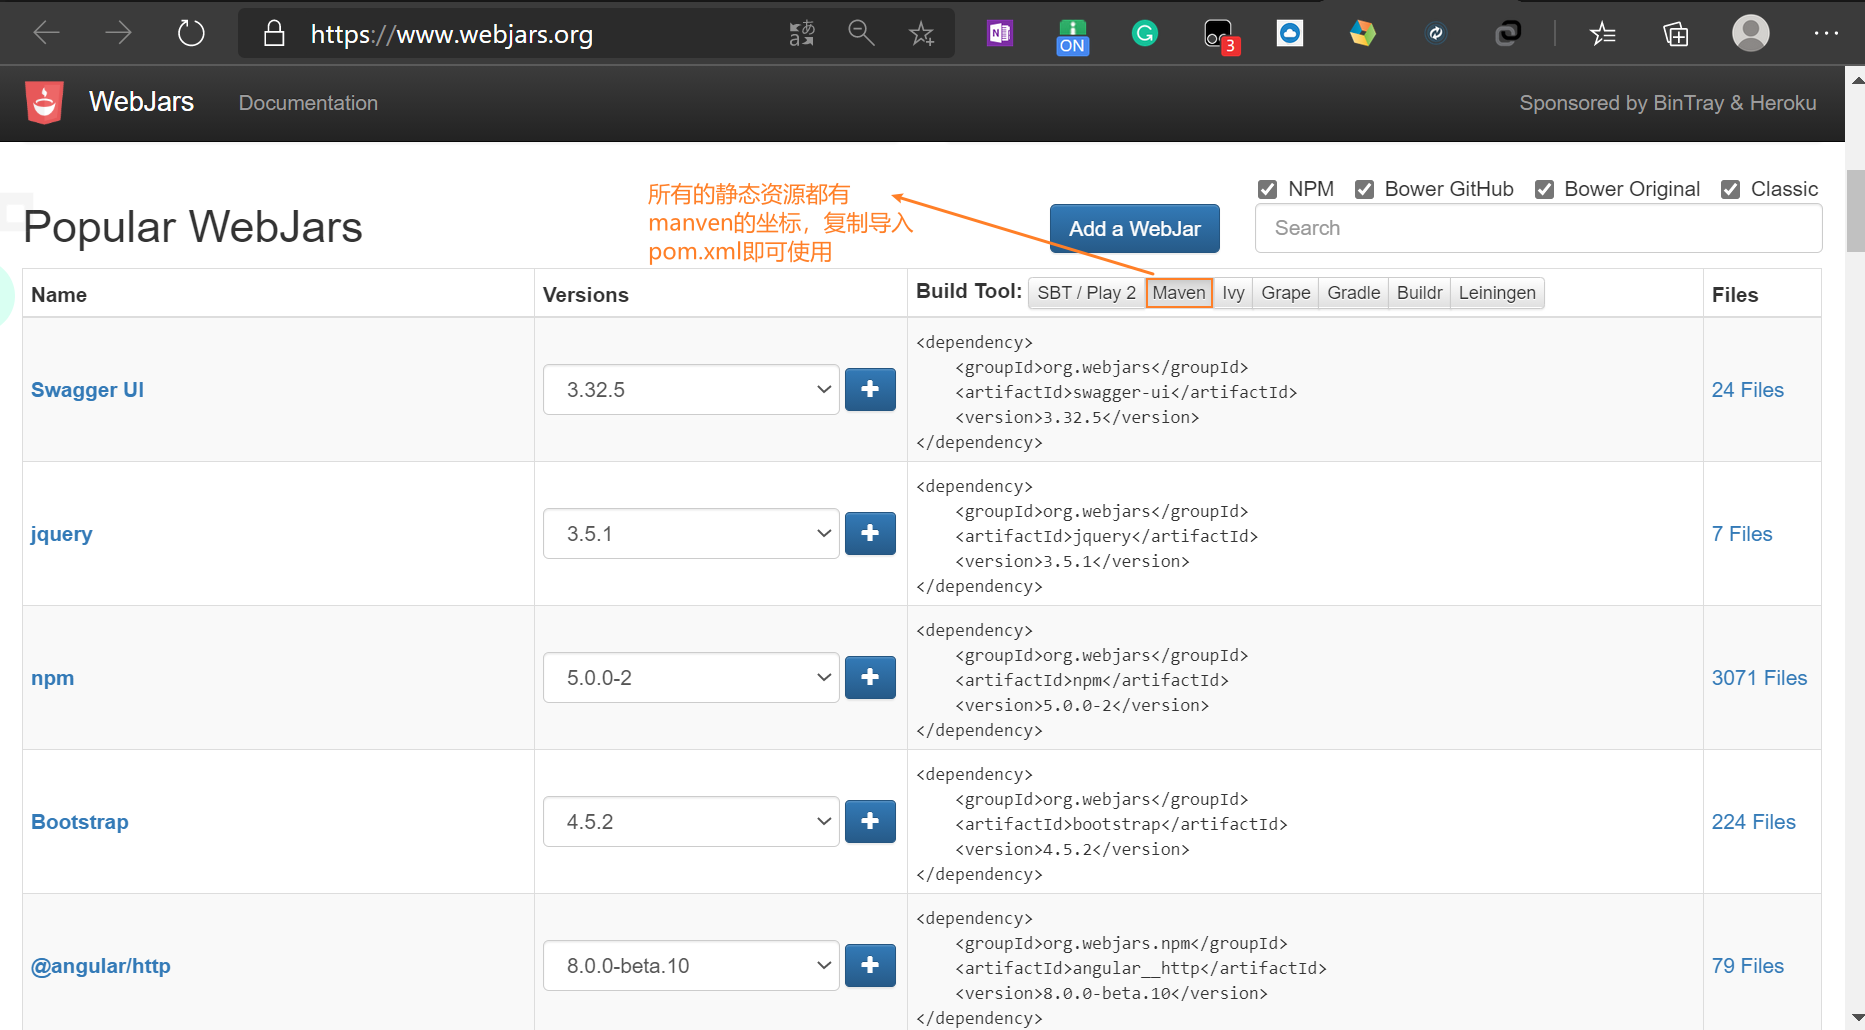1865x1030 pixels.
Task: Open the 24 Files link
Action: pyautogui.click(x=1748, y=390)
